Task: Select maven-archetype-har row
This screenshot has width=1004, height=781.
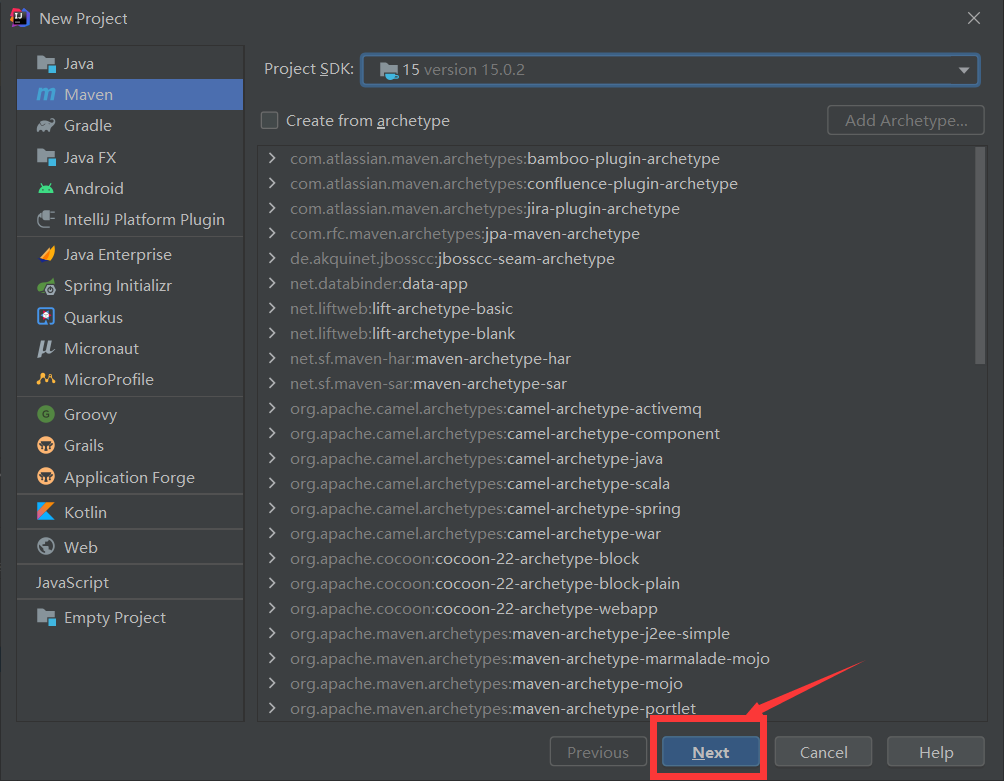Action: [x=618, y=358]
